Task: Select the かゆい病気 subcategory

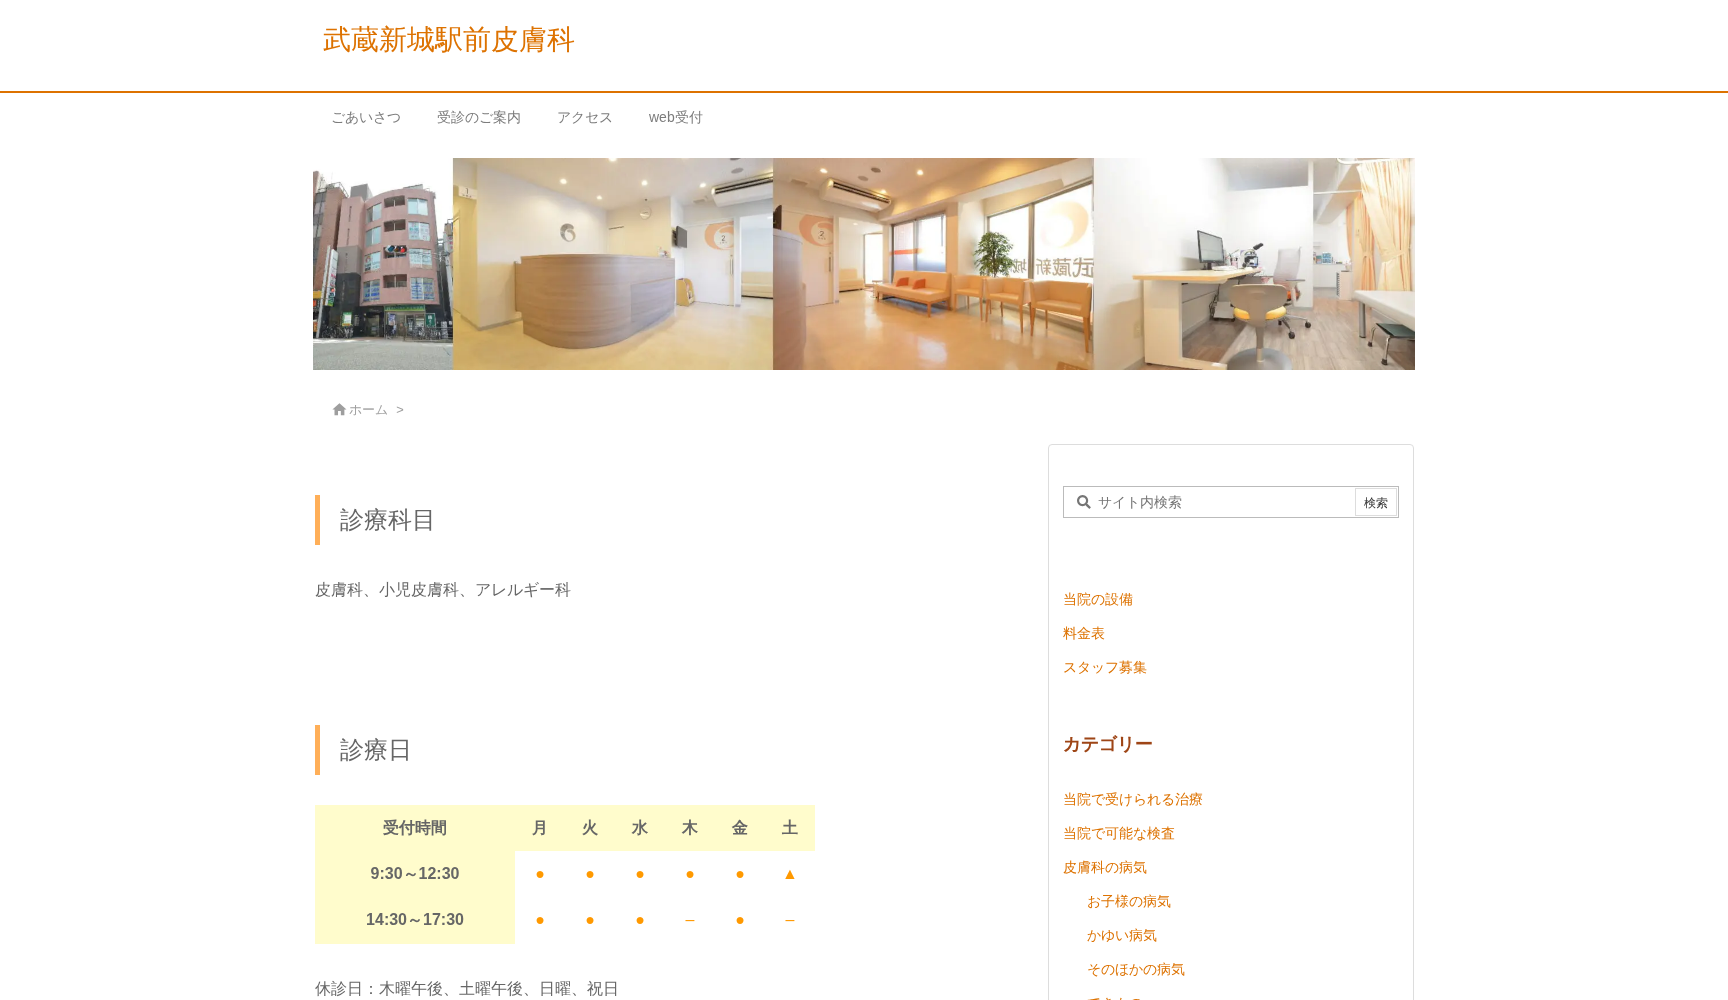Action: tap(1122, 935)
